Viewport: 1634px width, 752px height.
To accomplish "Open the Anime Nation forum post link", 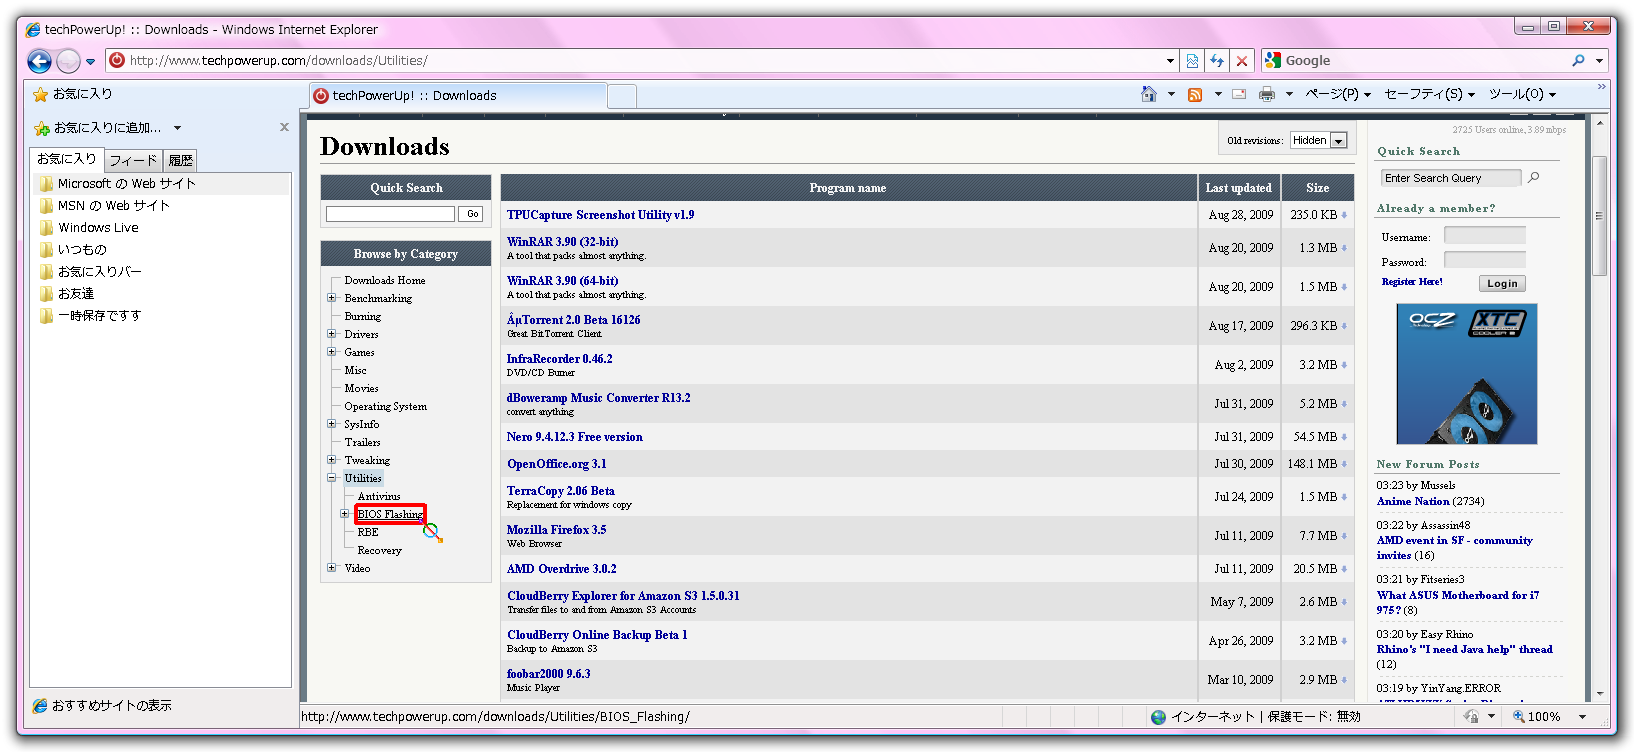I will 1412,502.
